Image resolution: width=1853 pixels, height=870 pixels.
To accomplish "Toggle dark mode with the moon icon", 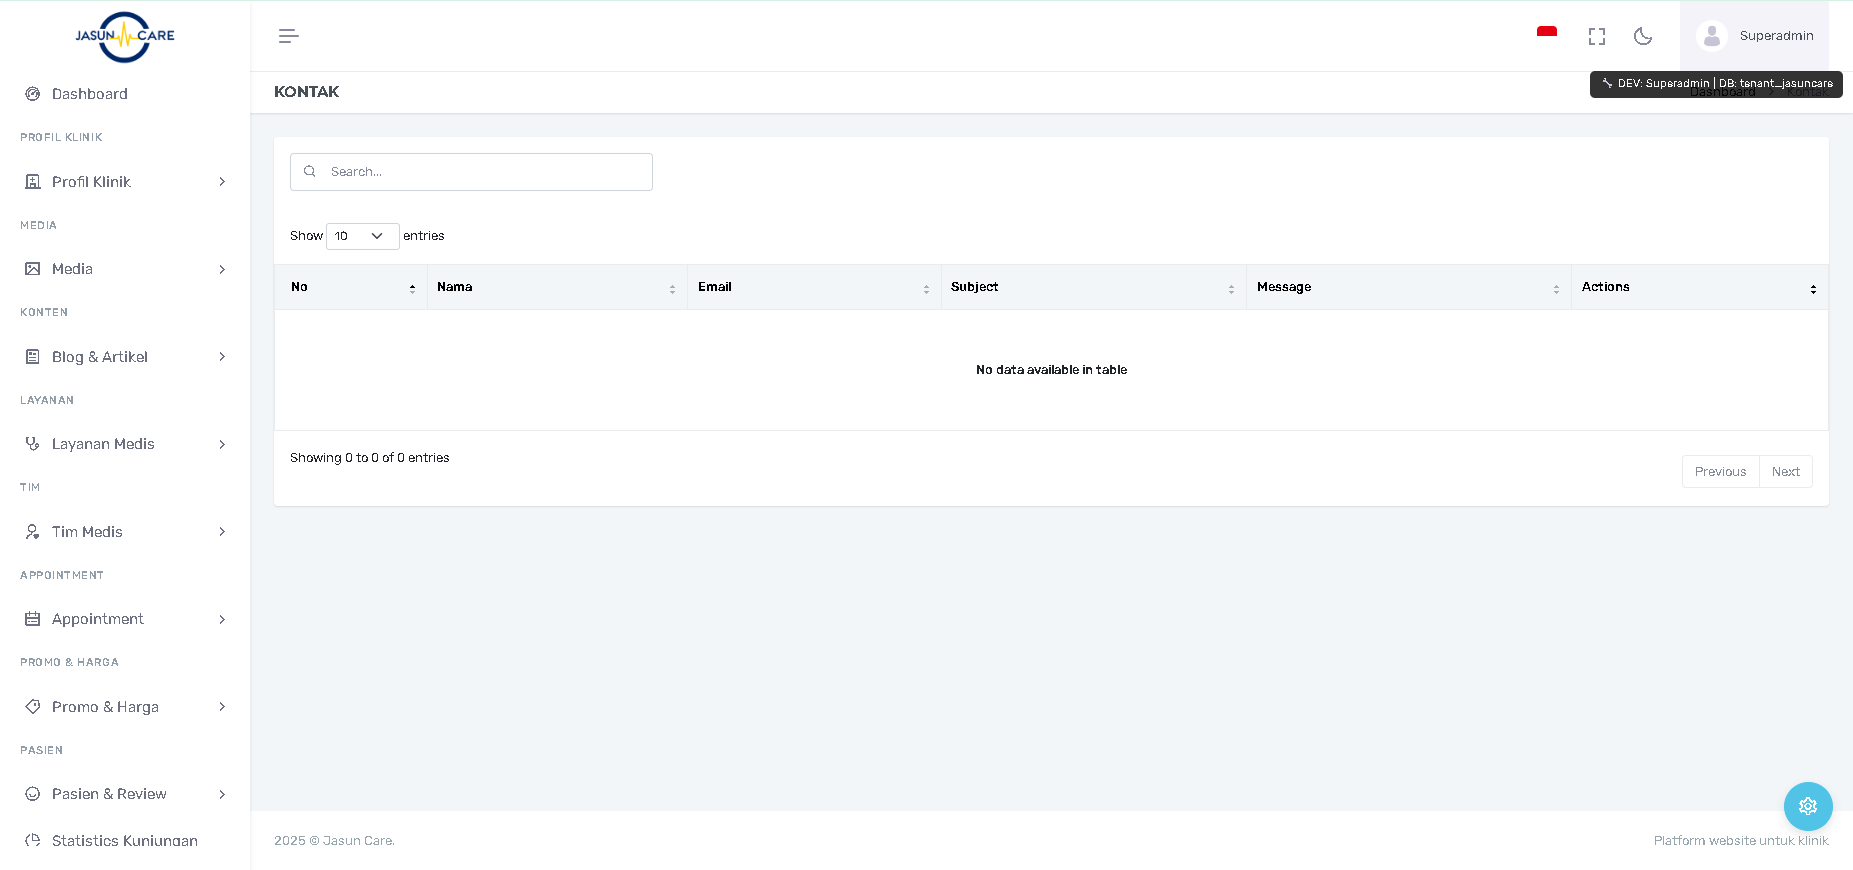I will 1642,36.
